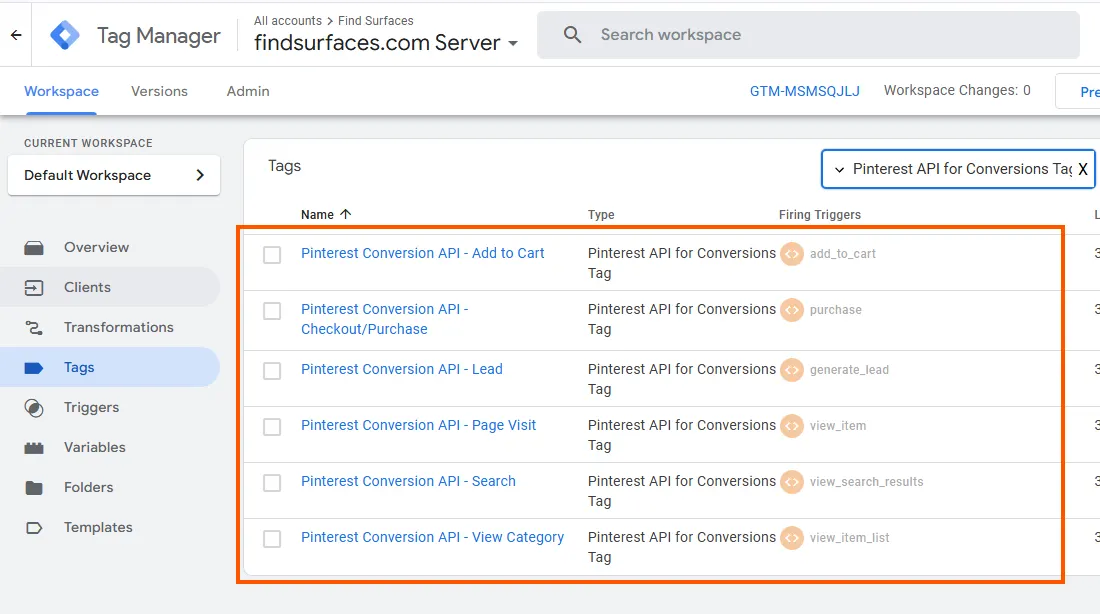Click the Tags sidebar icon
This screenshot has width=1100, height=614.
pos(34,368)
